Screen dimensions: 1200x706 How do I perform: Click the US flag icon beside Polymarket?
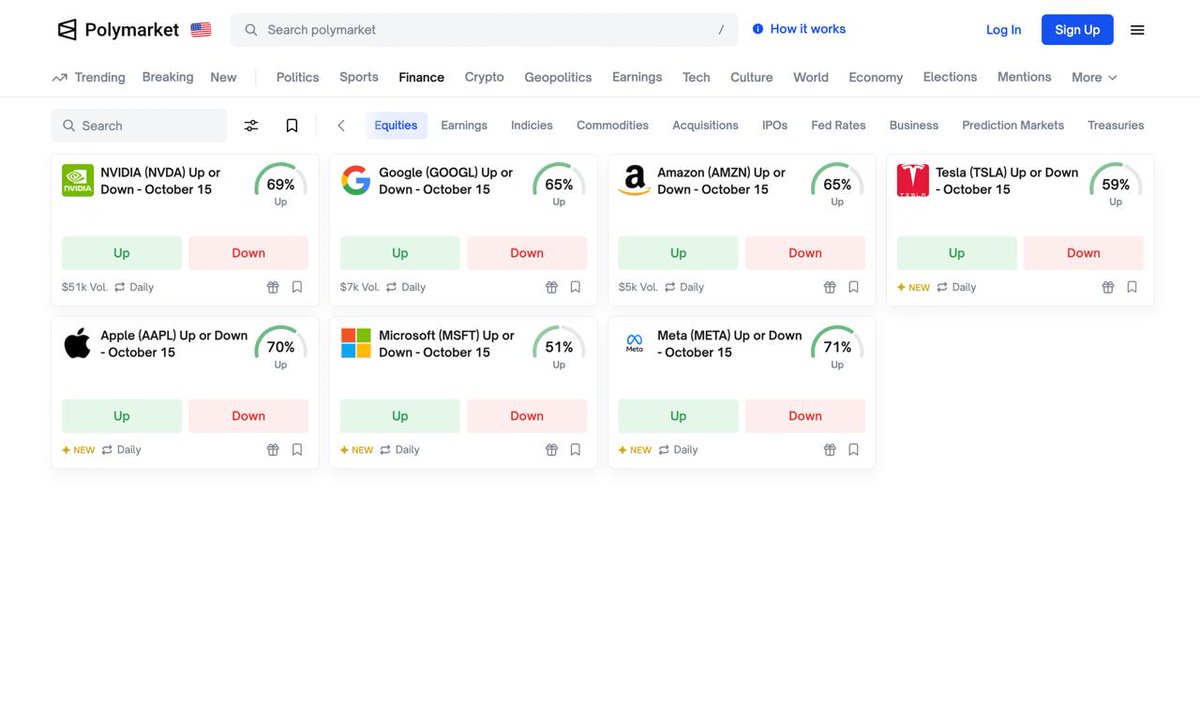tap(201, 30)
